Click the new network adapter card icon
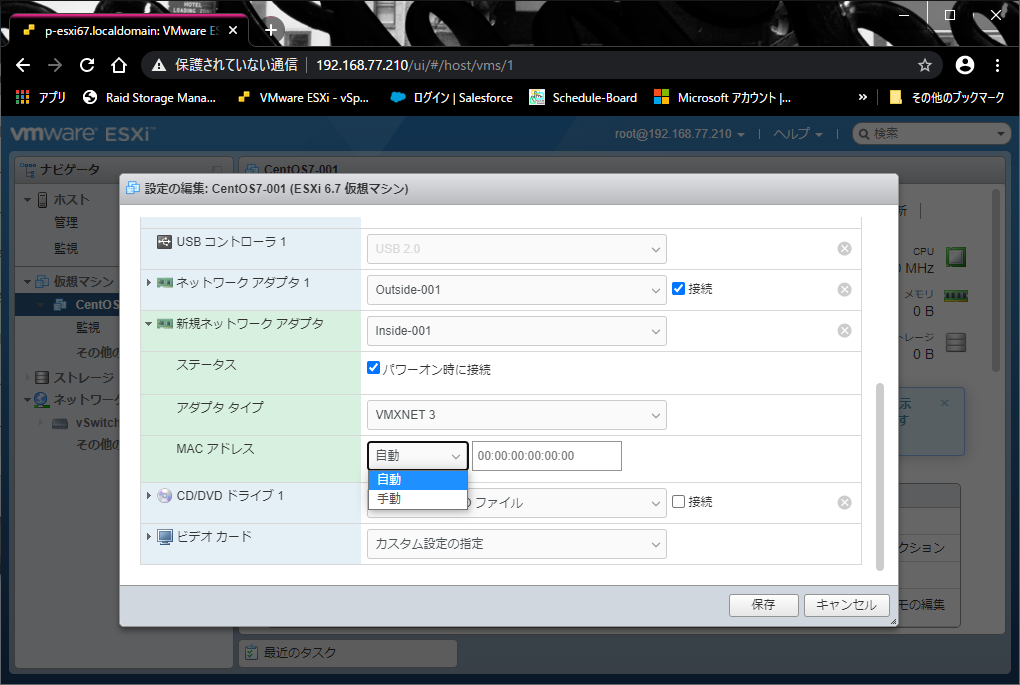The width and height of the screenshot is (1020, 685). [x=165, y=323]
